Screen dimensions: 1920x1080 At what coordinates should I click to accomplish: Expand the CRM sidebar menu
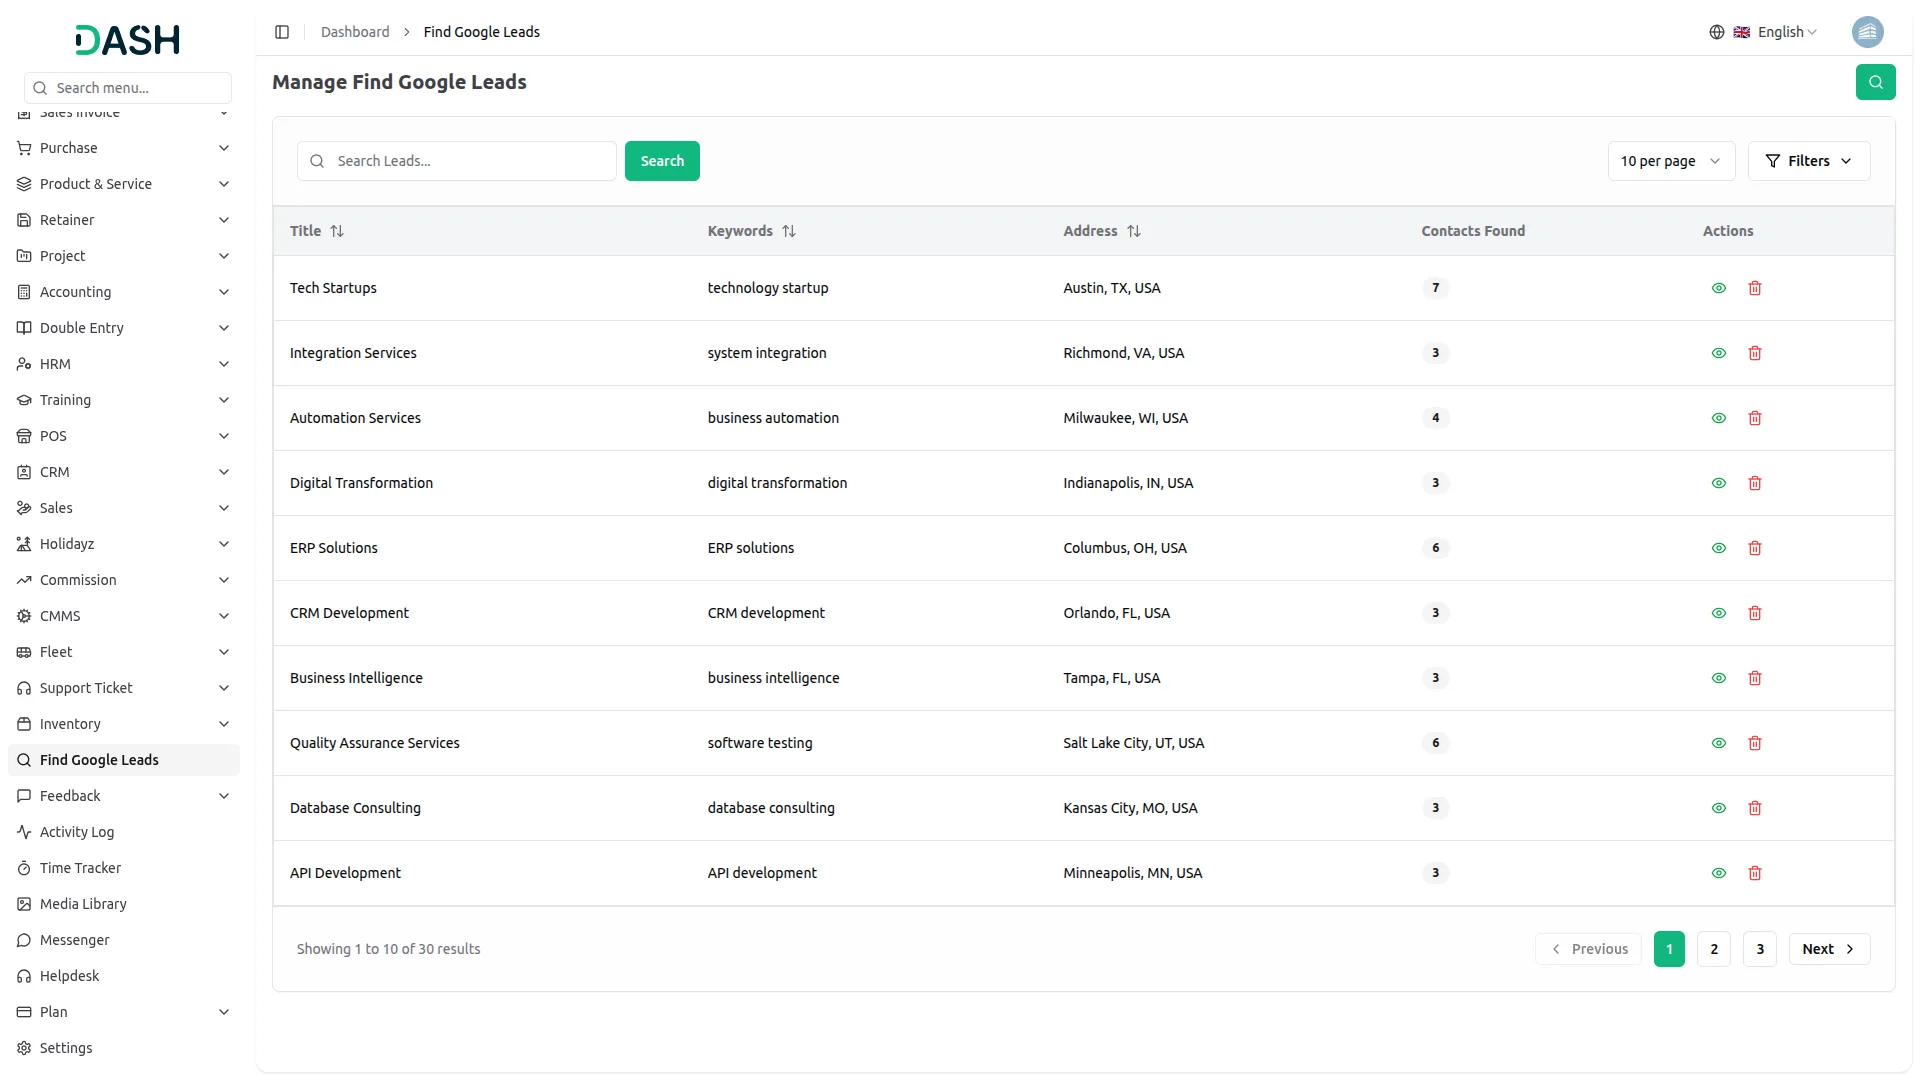tap(124, 472)
